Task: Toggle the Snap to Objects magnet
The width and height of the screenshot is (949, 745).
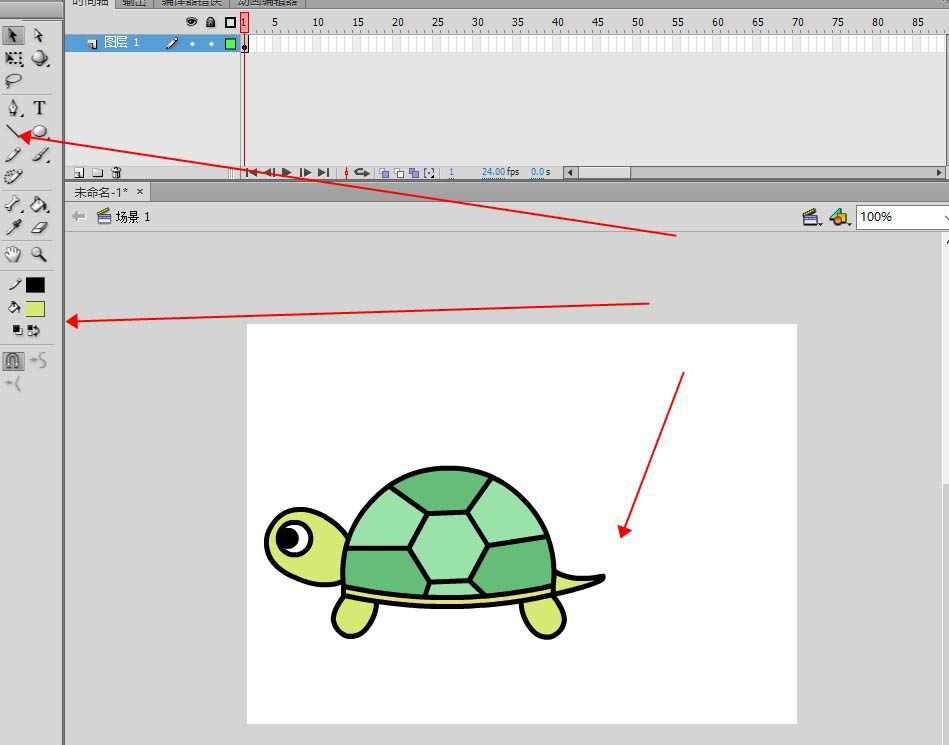Action: coord(13,361)
